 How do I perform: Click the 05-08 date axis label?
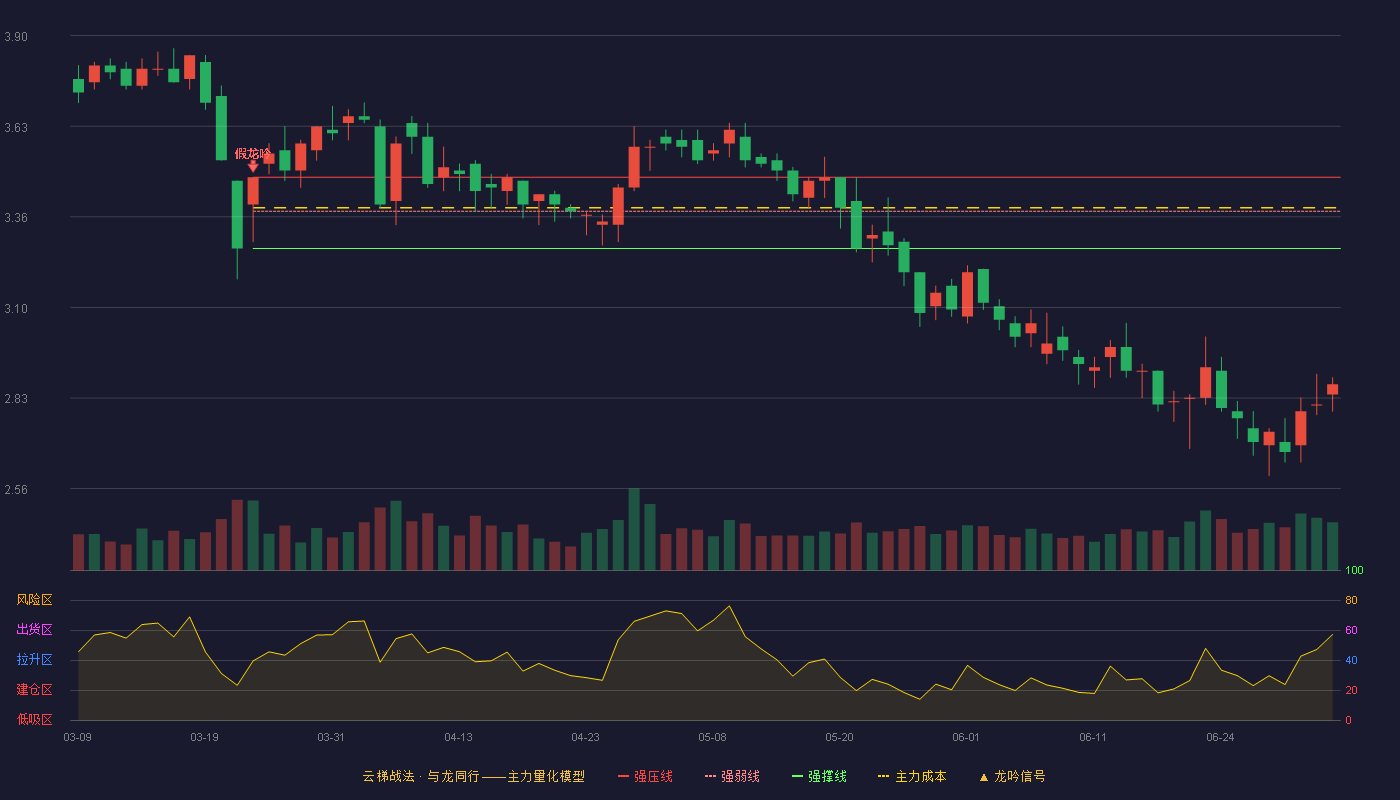712,737
